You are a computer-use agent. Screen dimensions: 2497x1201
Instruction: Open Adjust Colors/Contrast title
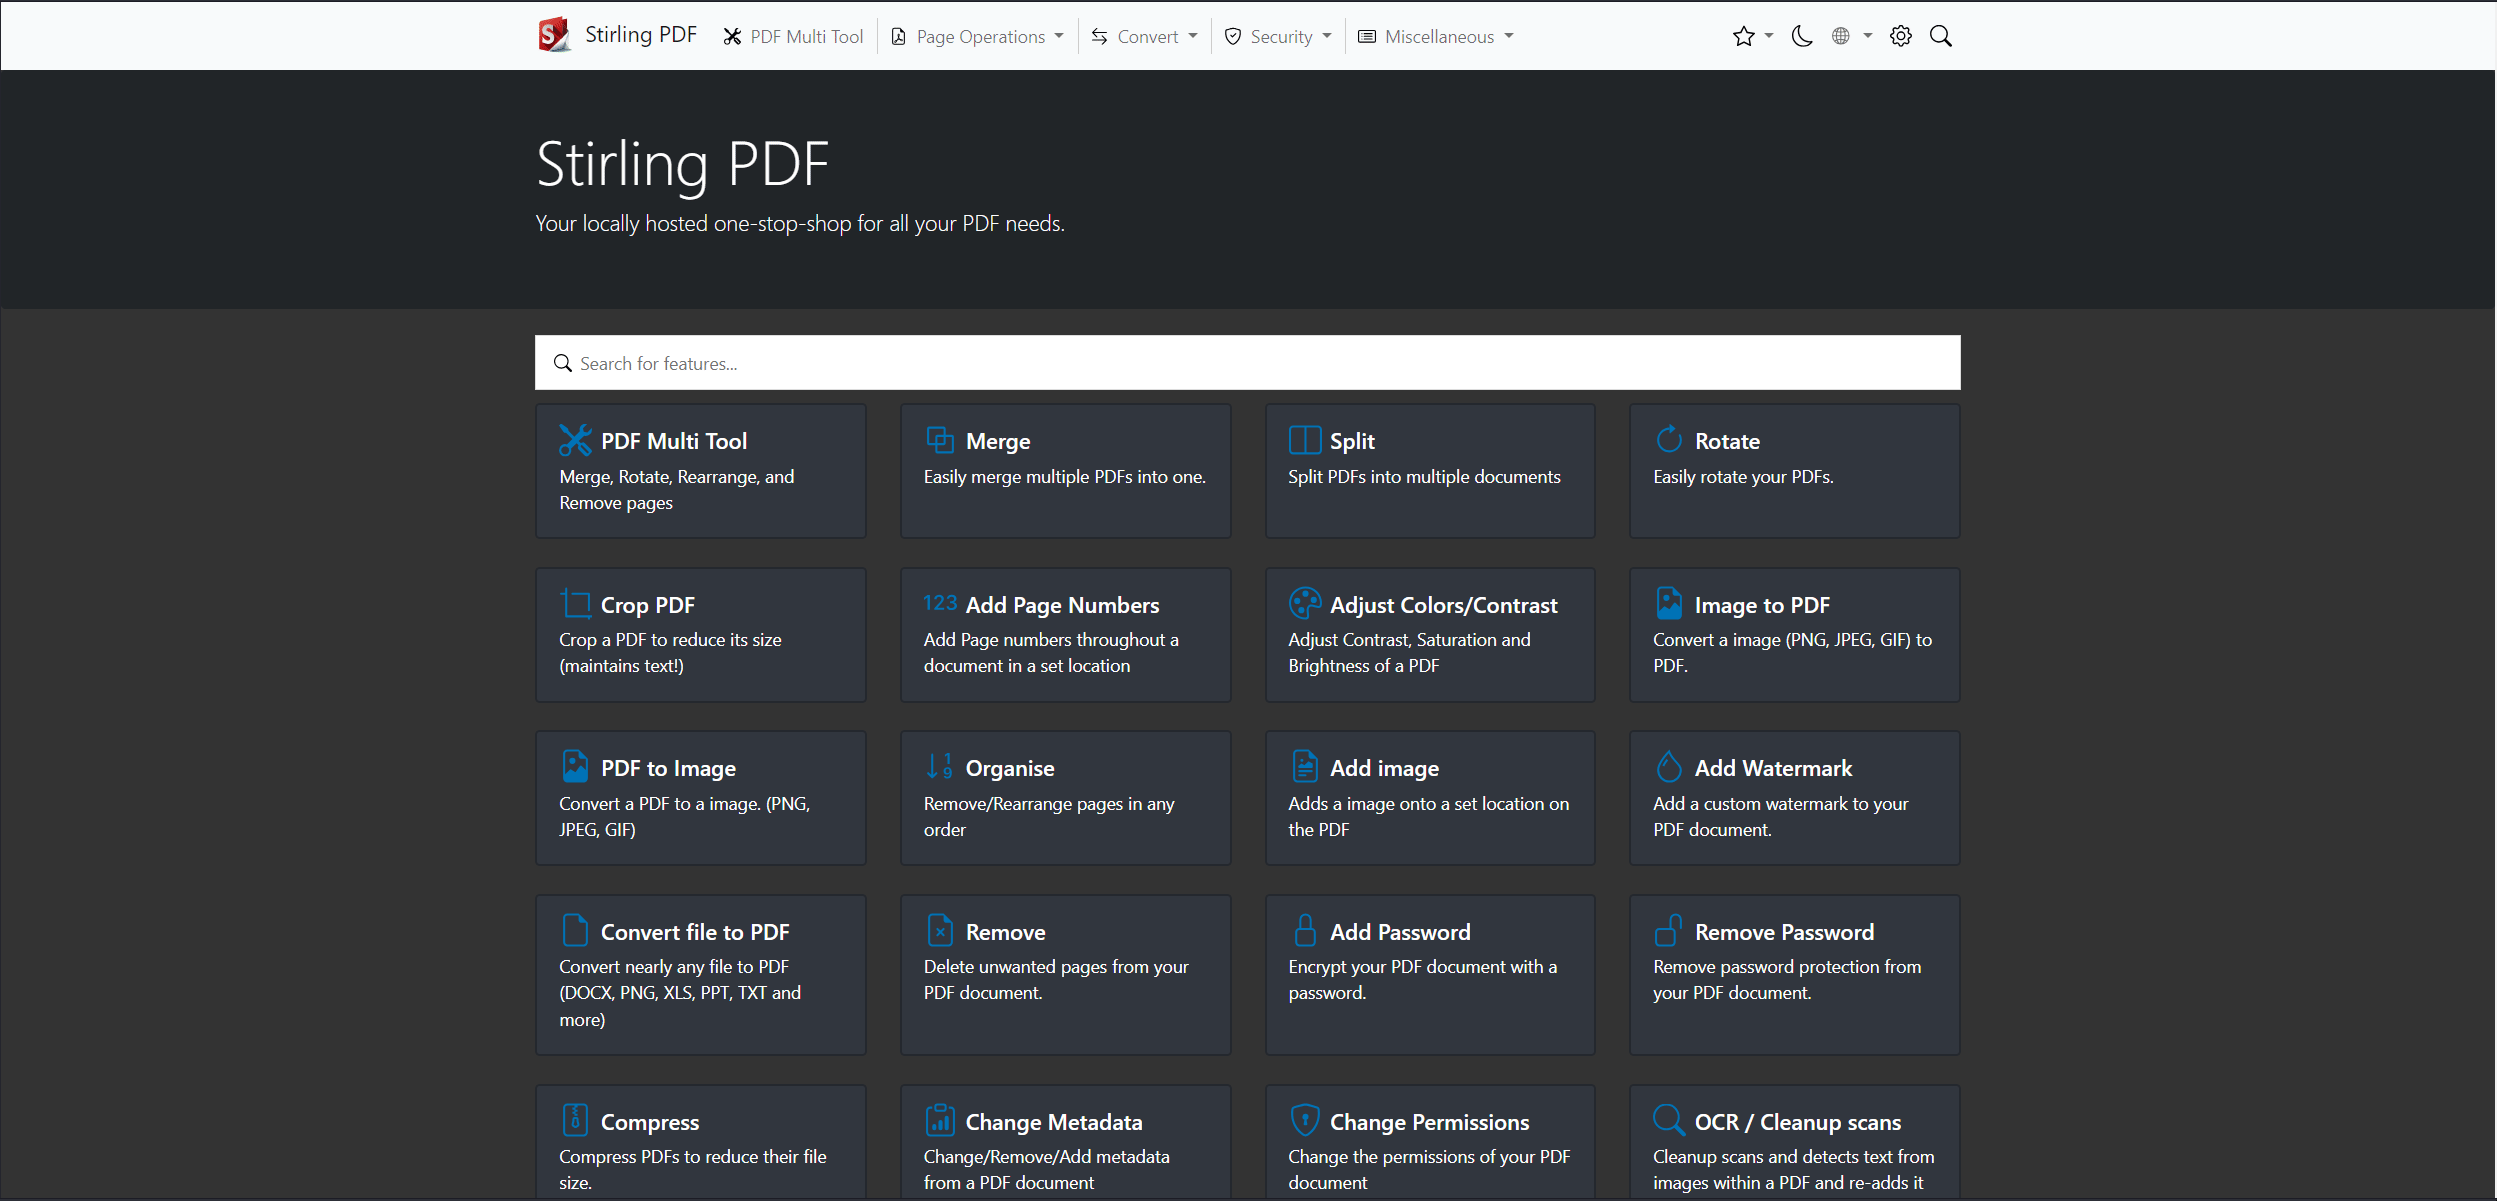click(1443, 605)
